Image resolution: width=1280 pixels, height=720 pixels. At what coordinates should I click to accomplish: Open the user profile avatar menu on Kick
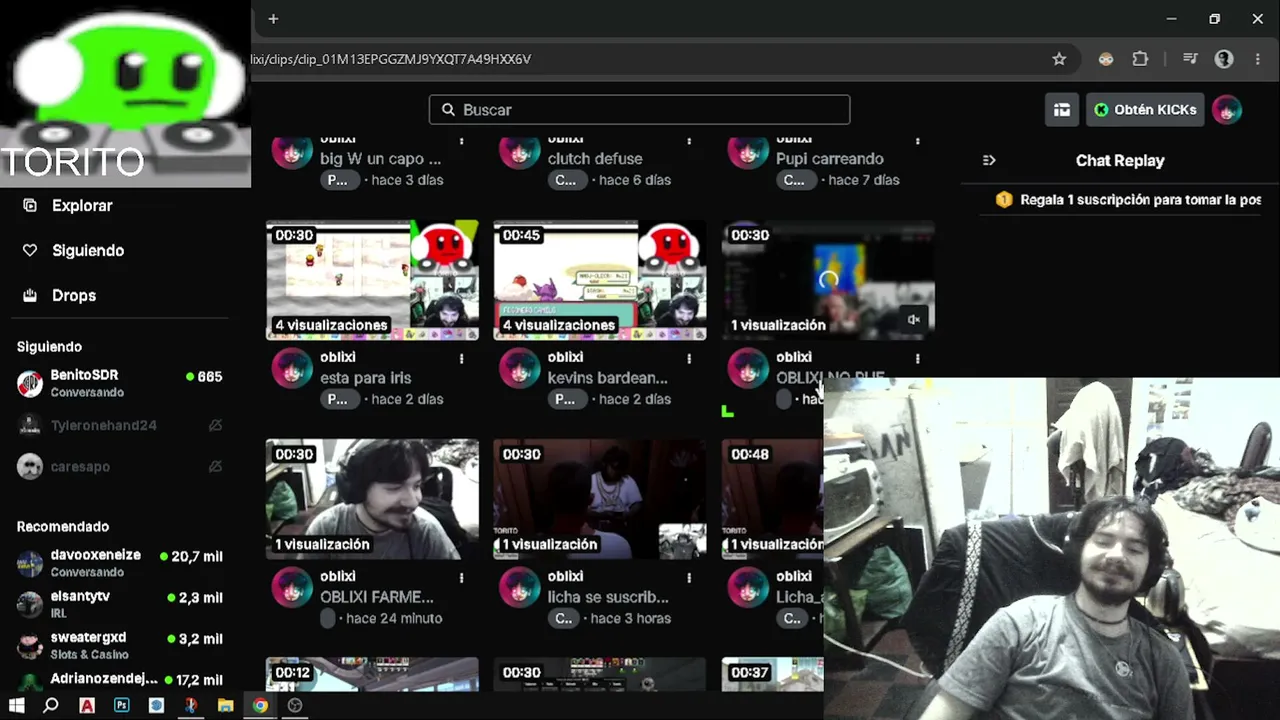tap(1227, 110)
